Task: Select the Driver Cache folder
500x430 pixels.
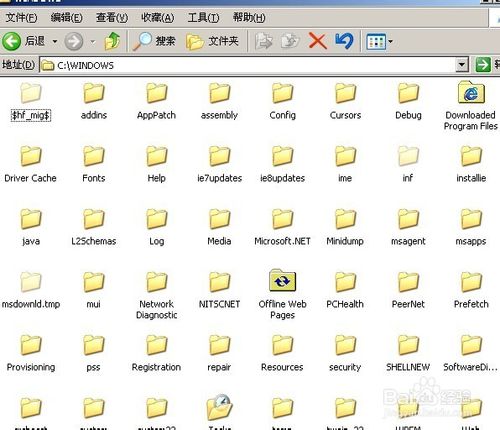Action: pyautogui.click(x=30, y=165)
